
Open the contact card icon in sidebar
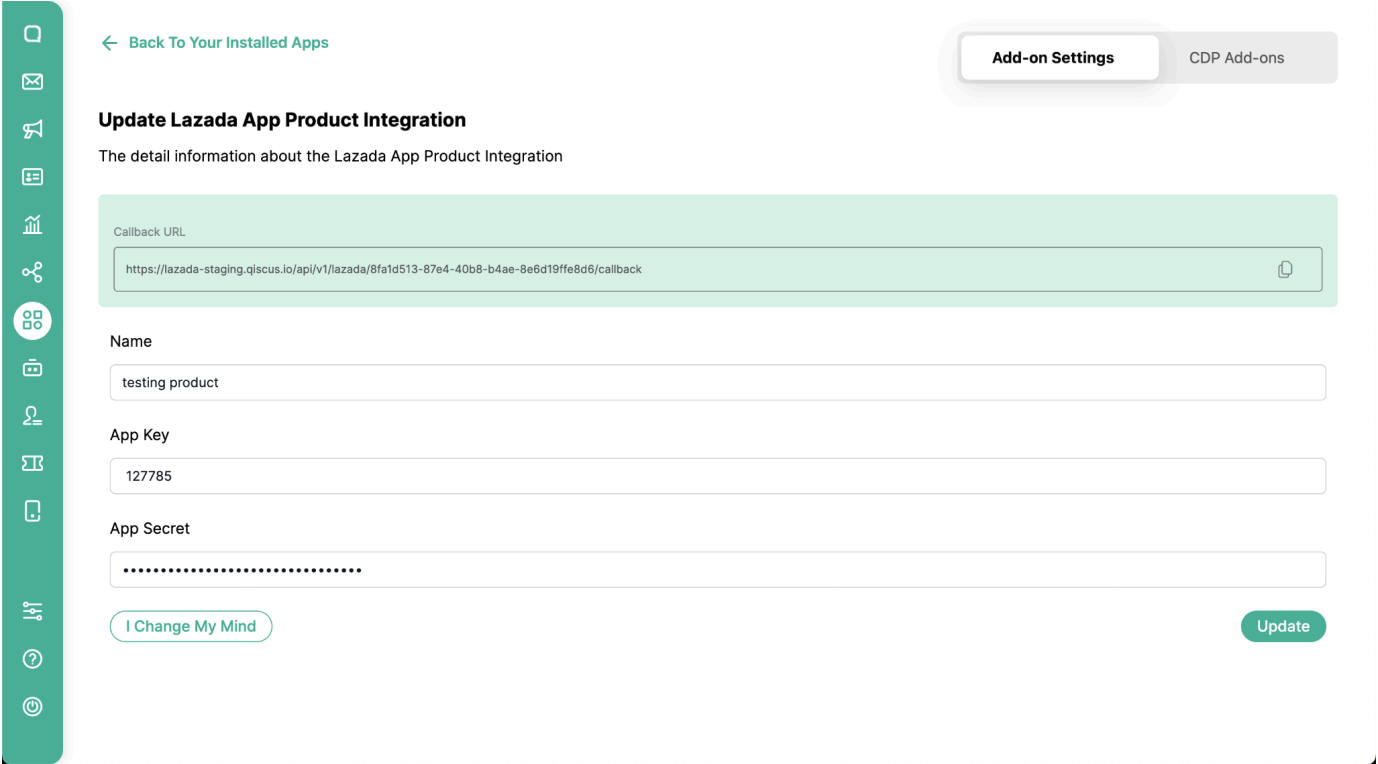click(32, 176)
